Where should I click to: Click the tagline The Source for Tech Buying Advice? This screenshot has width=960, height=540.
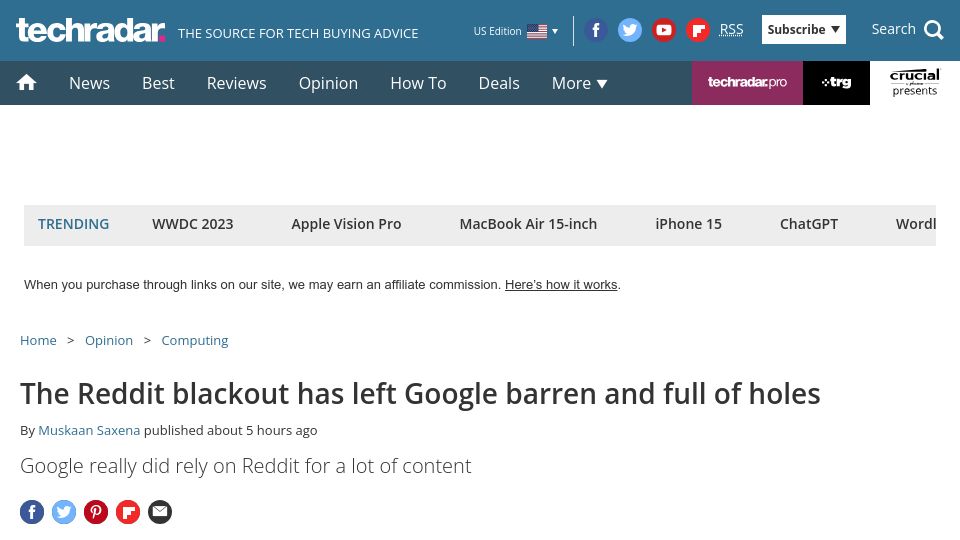[x=298, y=34]
